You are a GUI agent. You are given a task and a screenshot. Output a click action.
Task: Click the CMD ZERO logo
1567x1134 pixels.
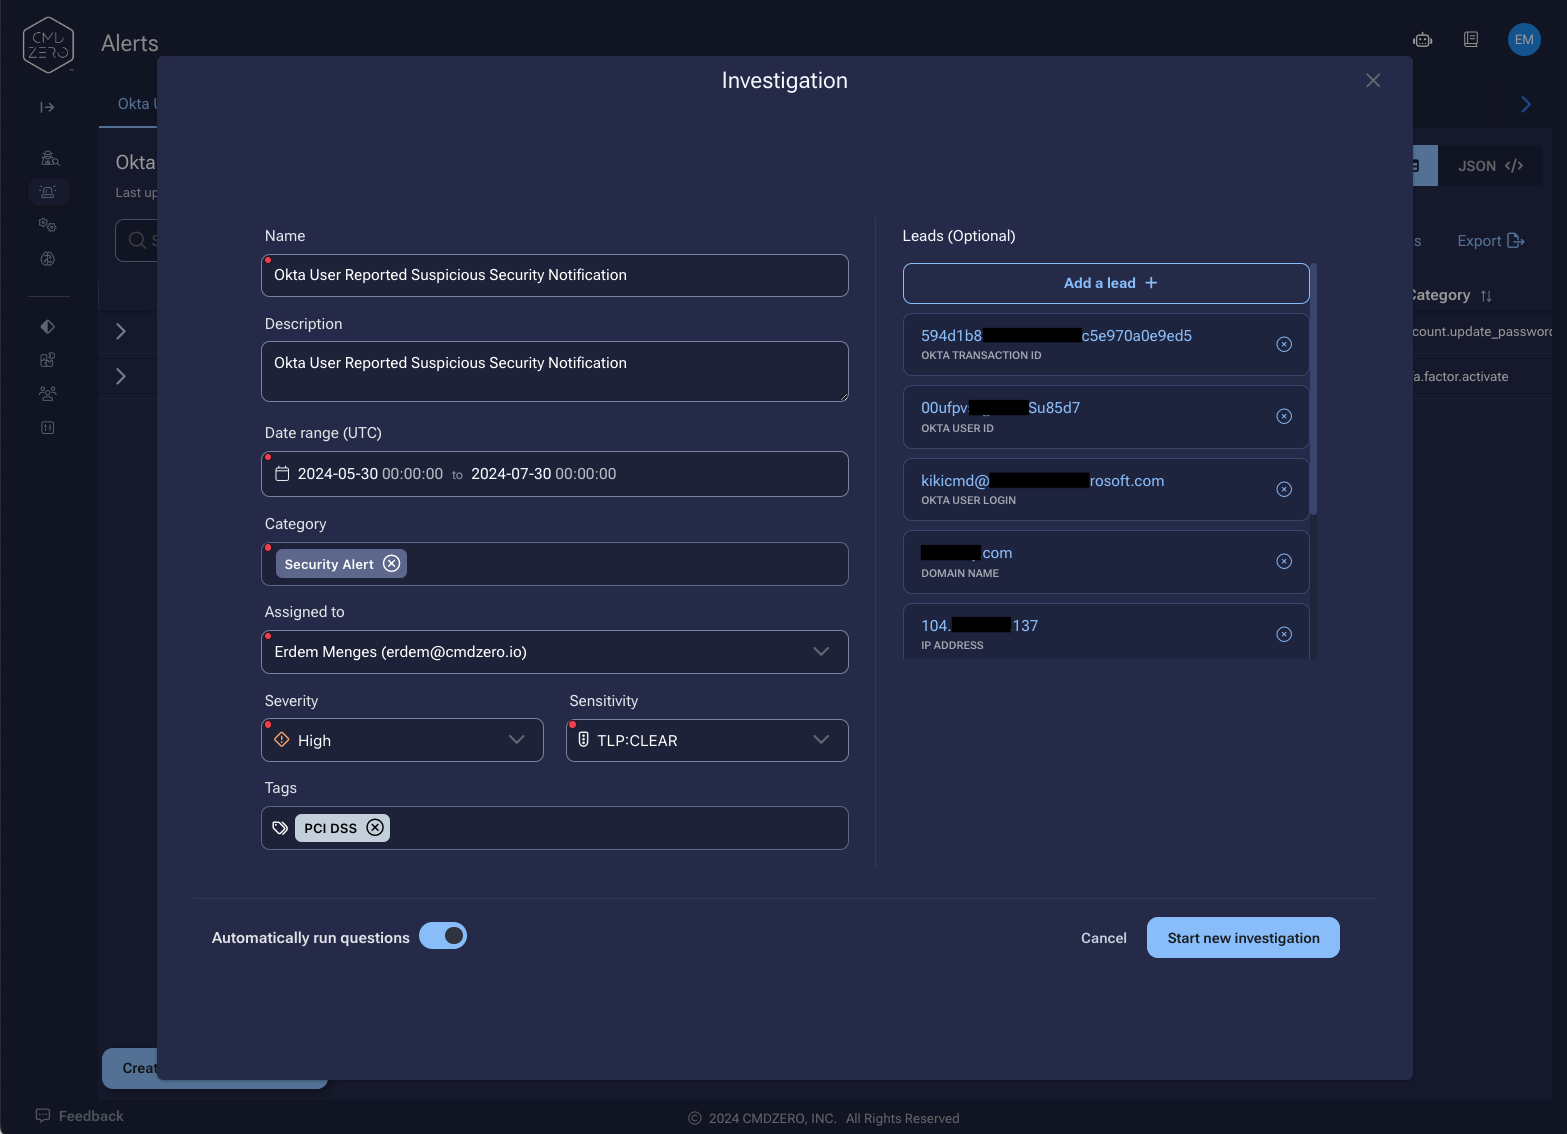point(48,45)
